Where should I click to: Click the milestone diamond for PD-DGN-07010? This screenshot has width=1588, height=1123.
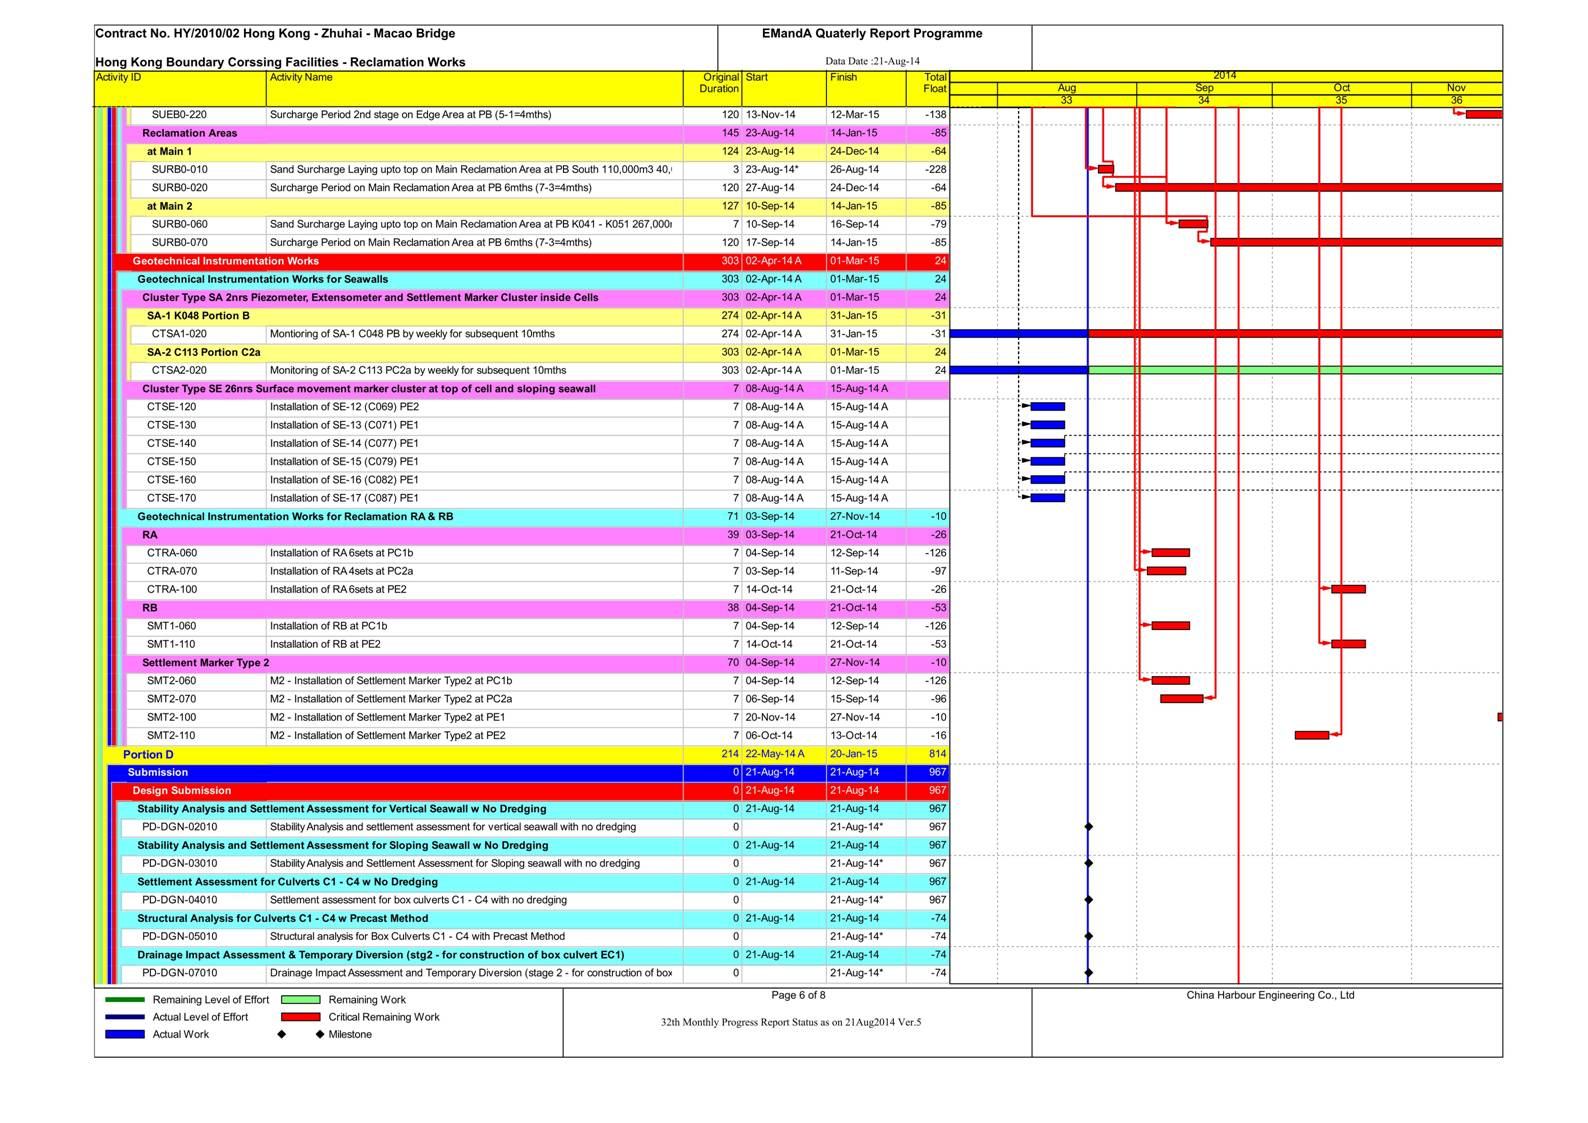(1088, 973)
